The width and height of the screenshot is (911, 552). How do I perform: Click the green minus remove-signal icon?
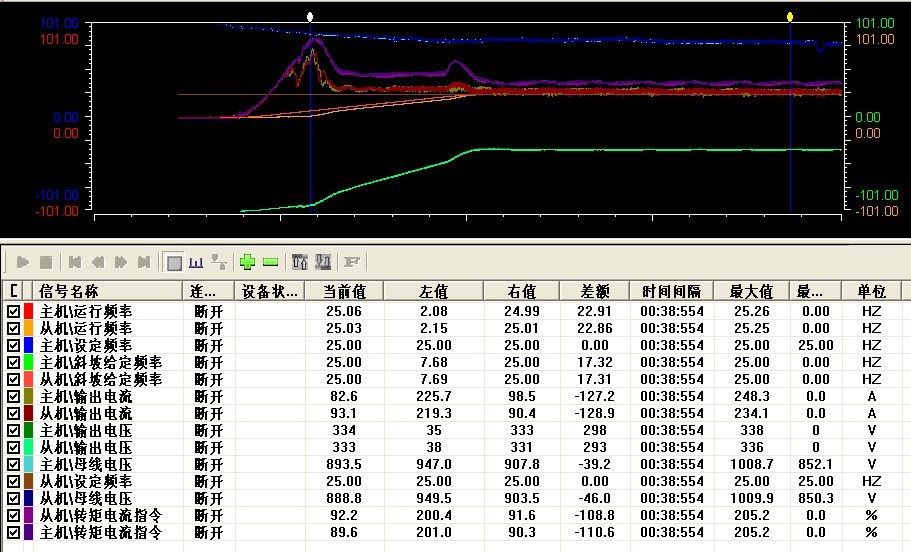(270, 262)
